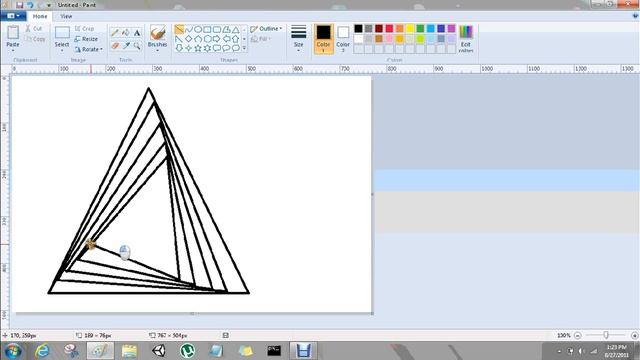Screen dimensions: 640x360
Task: Select the Triangle shape
Action: click(x=236, y=29)
